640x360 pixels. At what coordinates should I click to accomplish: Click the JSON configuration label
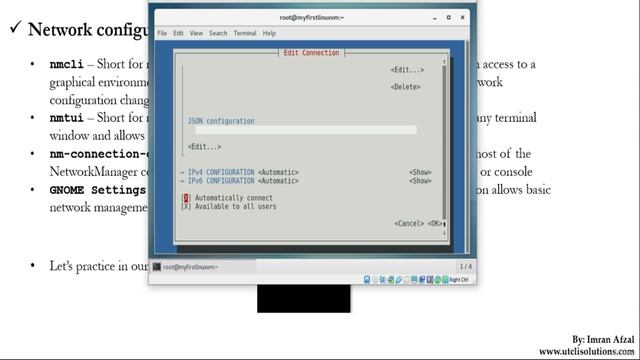click(x=221, y=121)
